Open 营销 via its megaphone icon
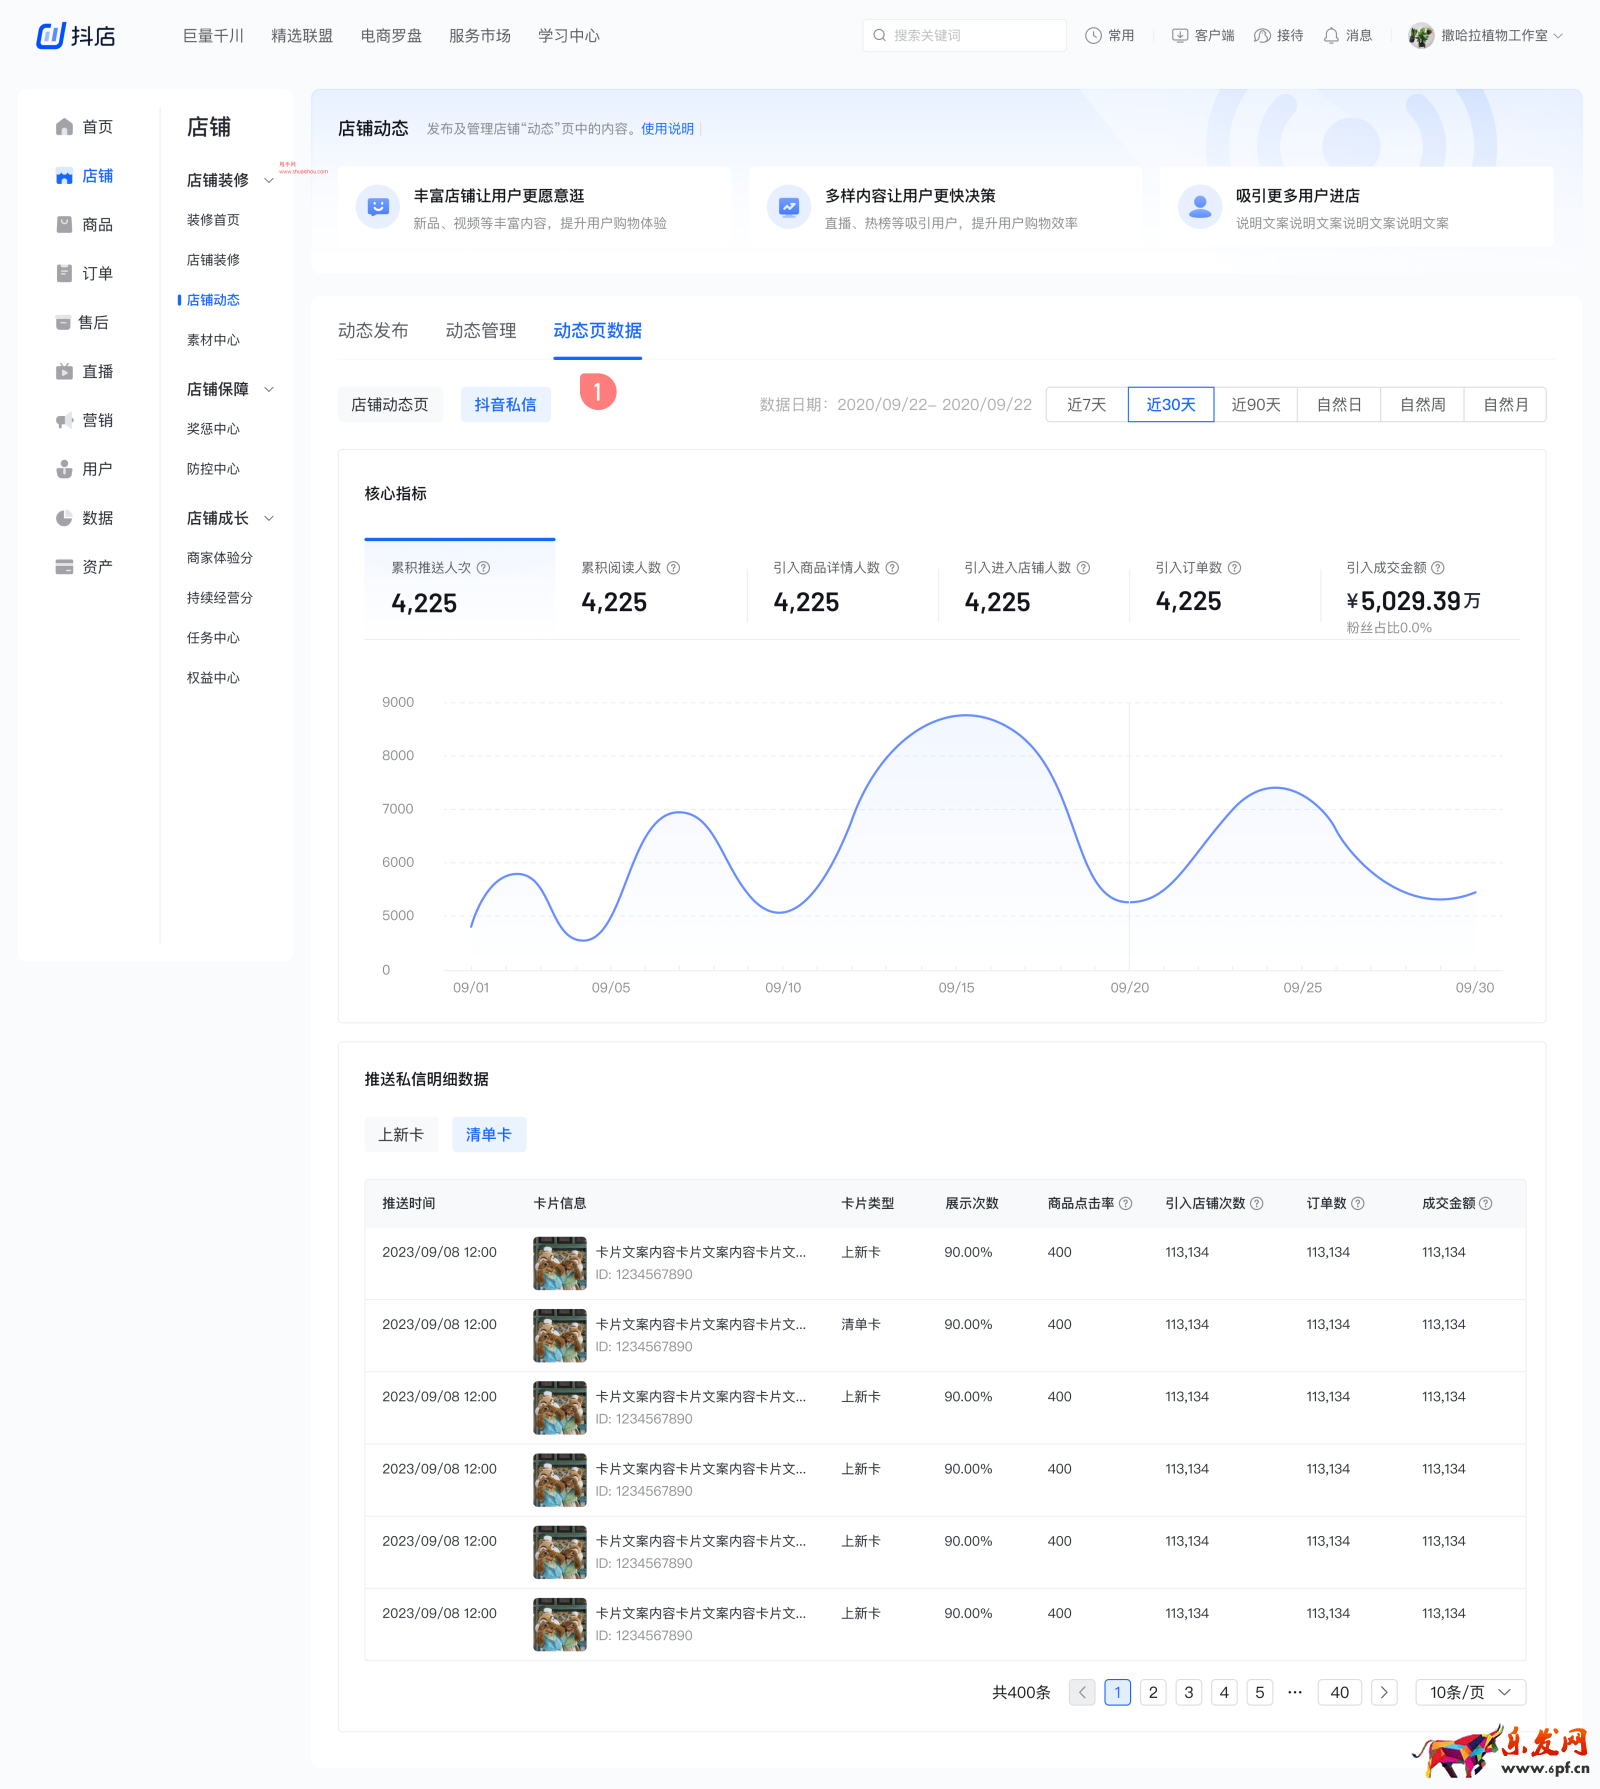 64,421
